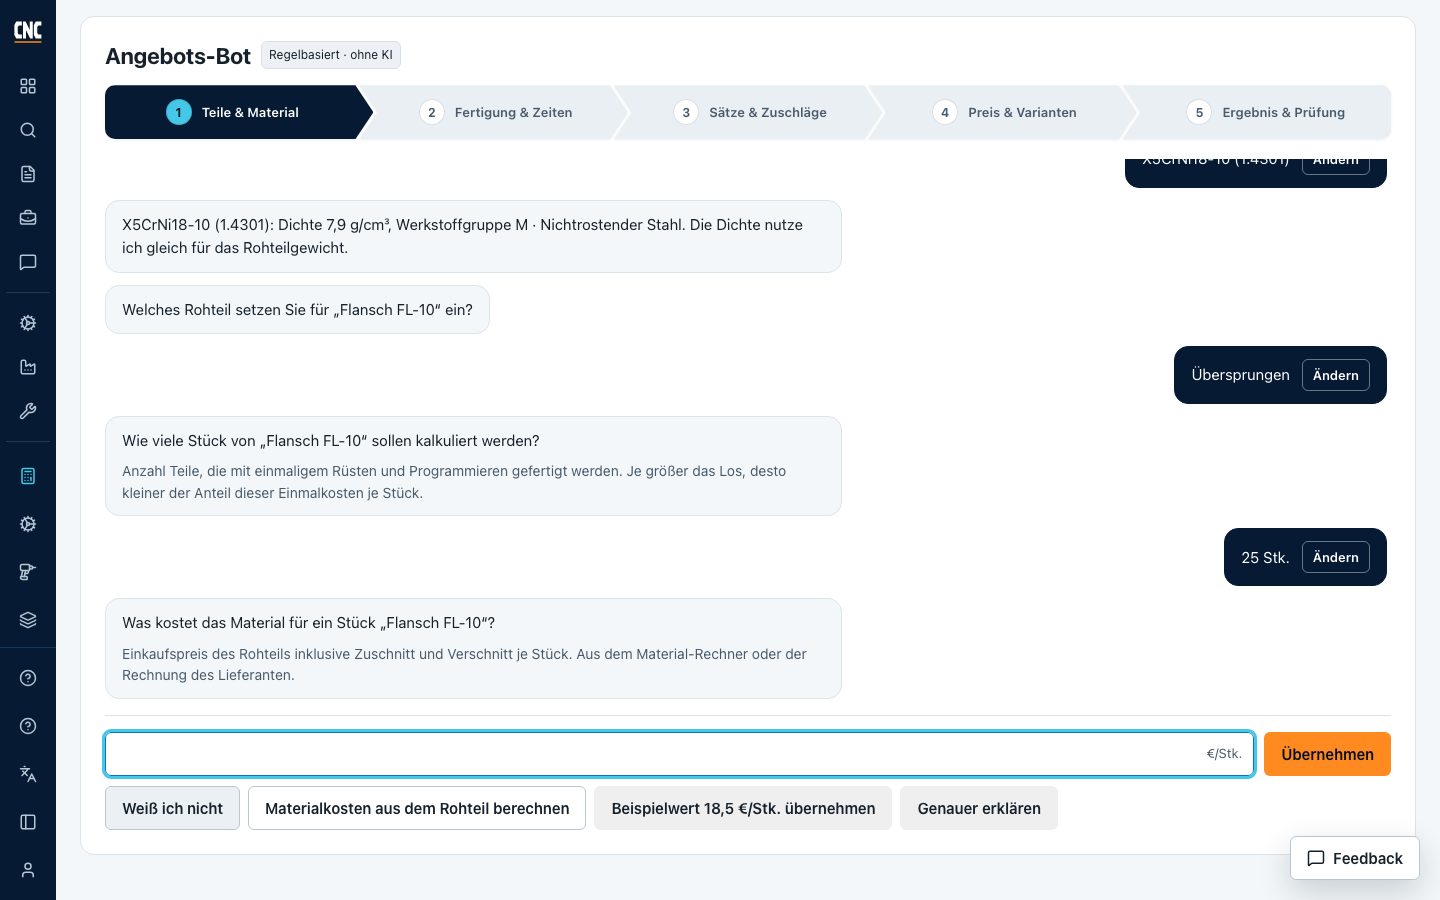Confirm the value with the orange Übernehmen button
This screenshot has width=1440, height=900.
(1327, 754)
